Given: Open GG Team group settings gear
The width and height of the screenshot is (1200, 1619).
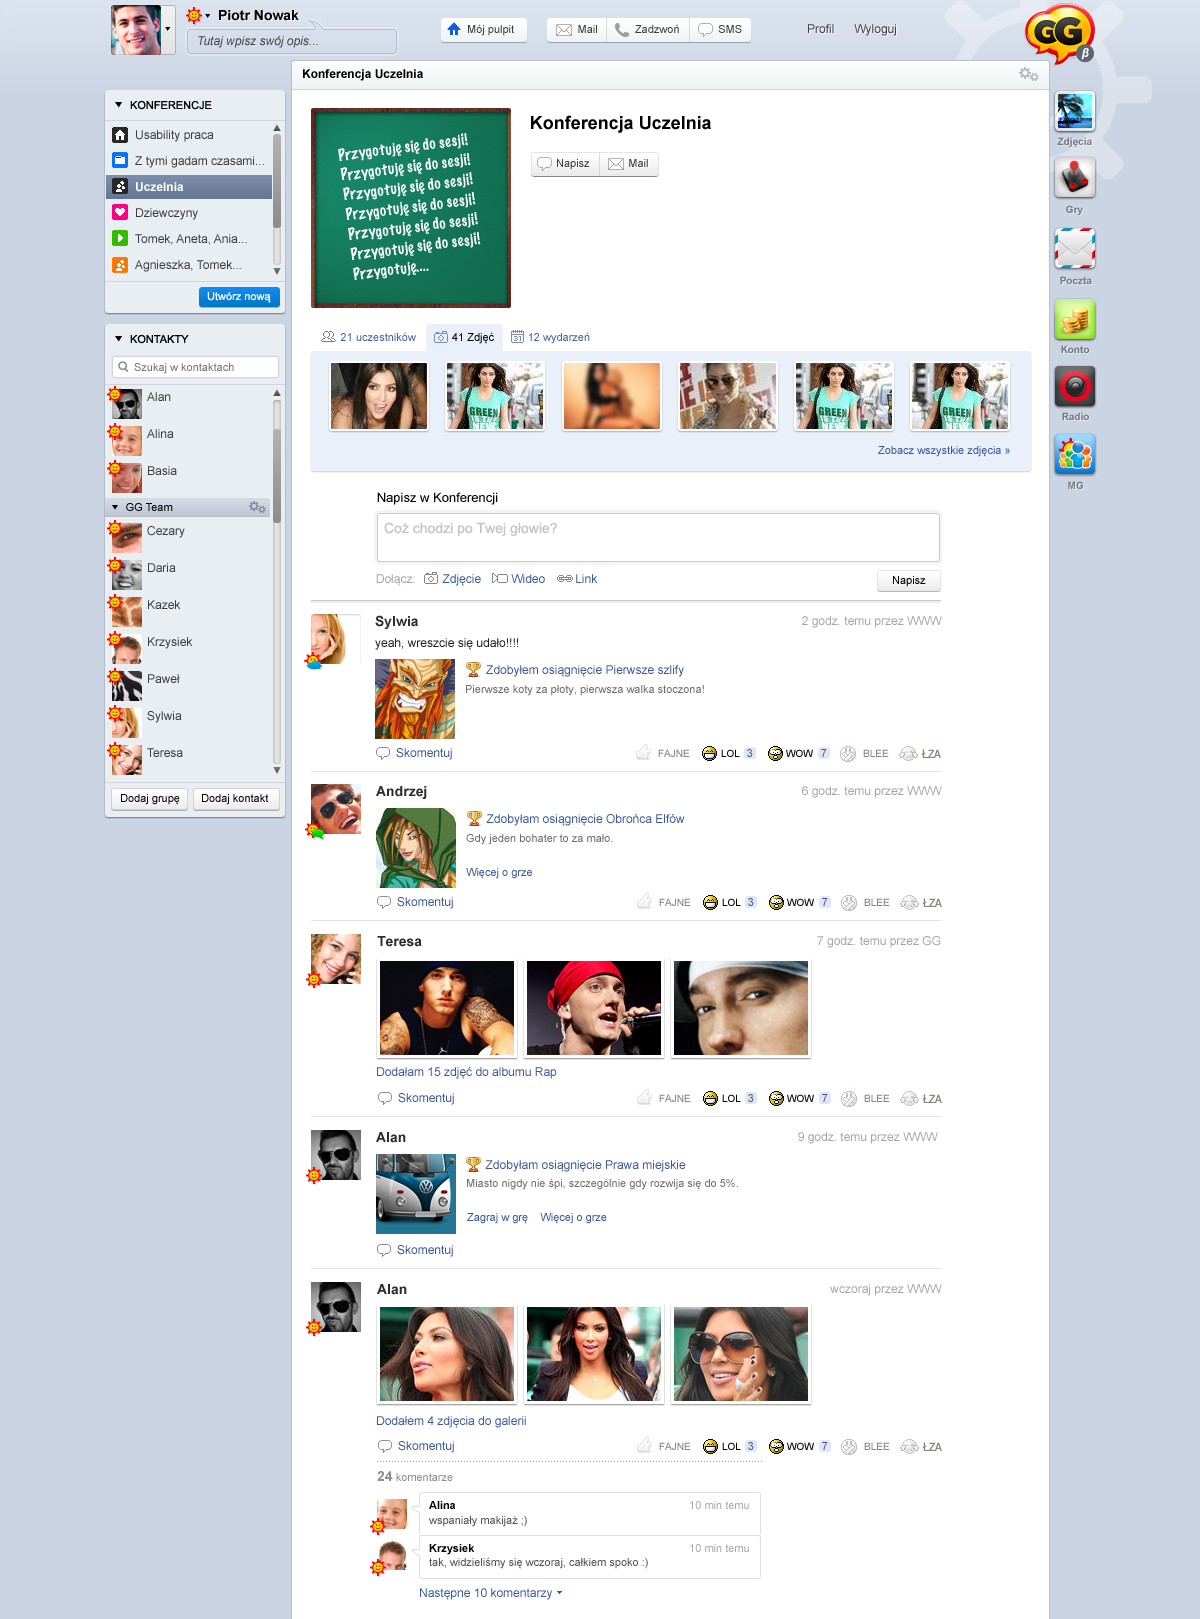Looking at the screenshot, I should (x=257, y=507).
